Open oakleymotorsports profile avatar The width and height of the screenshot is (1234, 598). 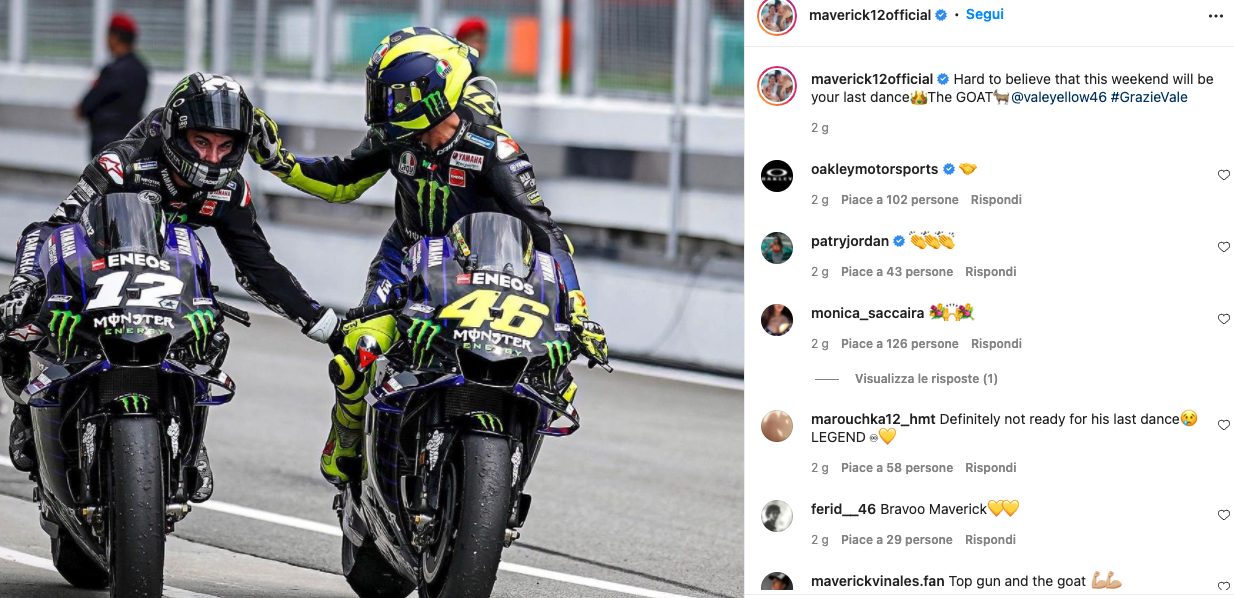pos(777,176)
